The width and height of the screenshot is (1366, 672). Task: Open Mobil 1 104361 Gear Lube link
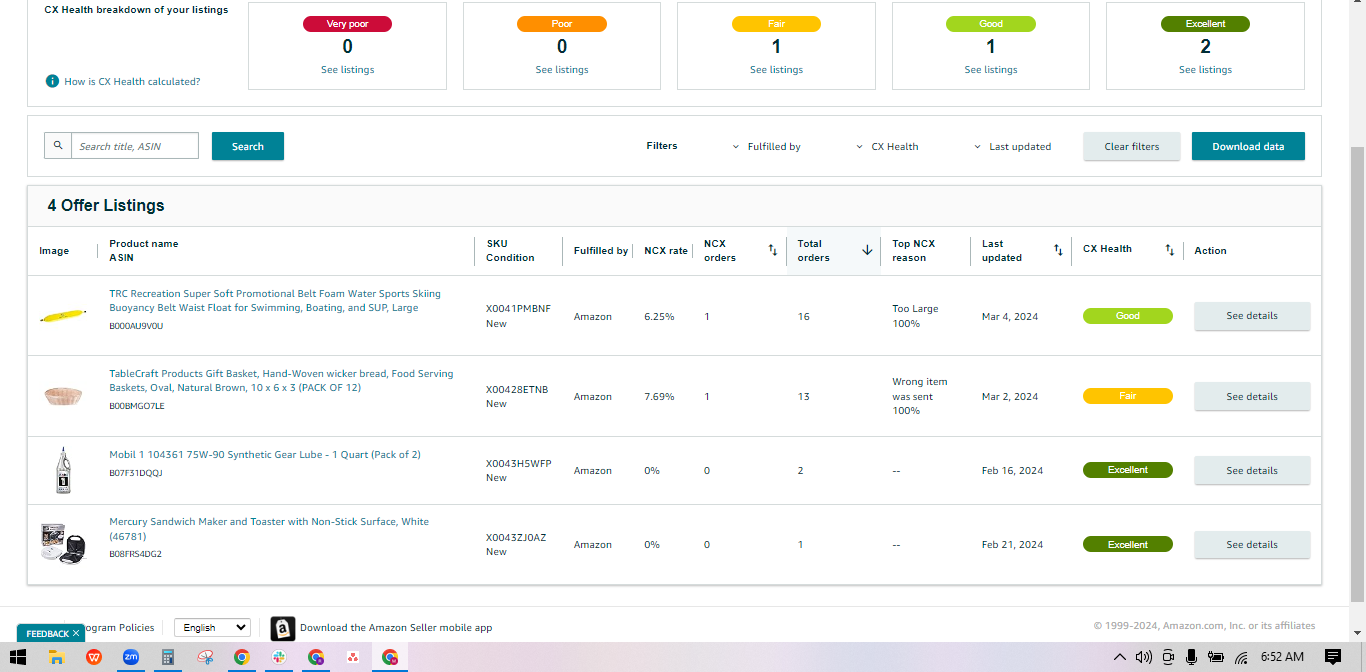click(265, 455)
